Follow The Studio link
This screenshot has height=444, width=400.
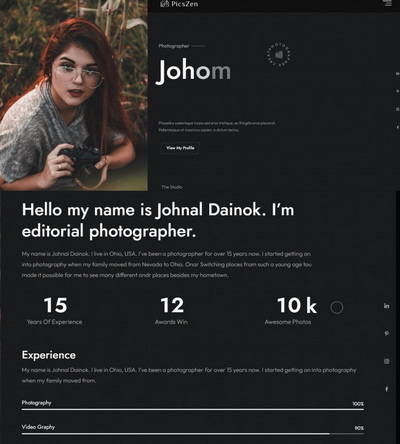coord(172,187)
